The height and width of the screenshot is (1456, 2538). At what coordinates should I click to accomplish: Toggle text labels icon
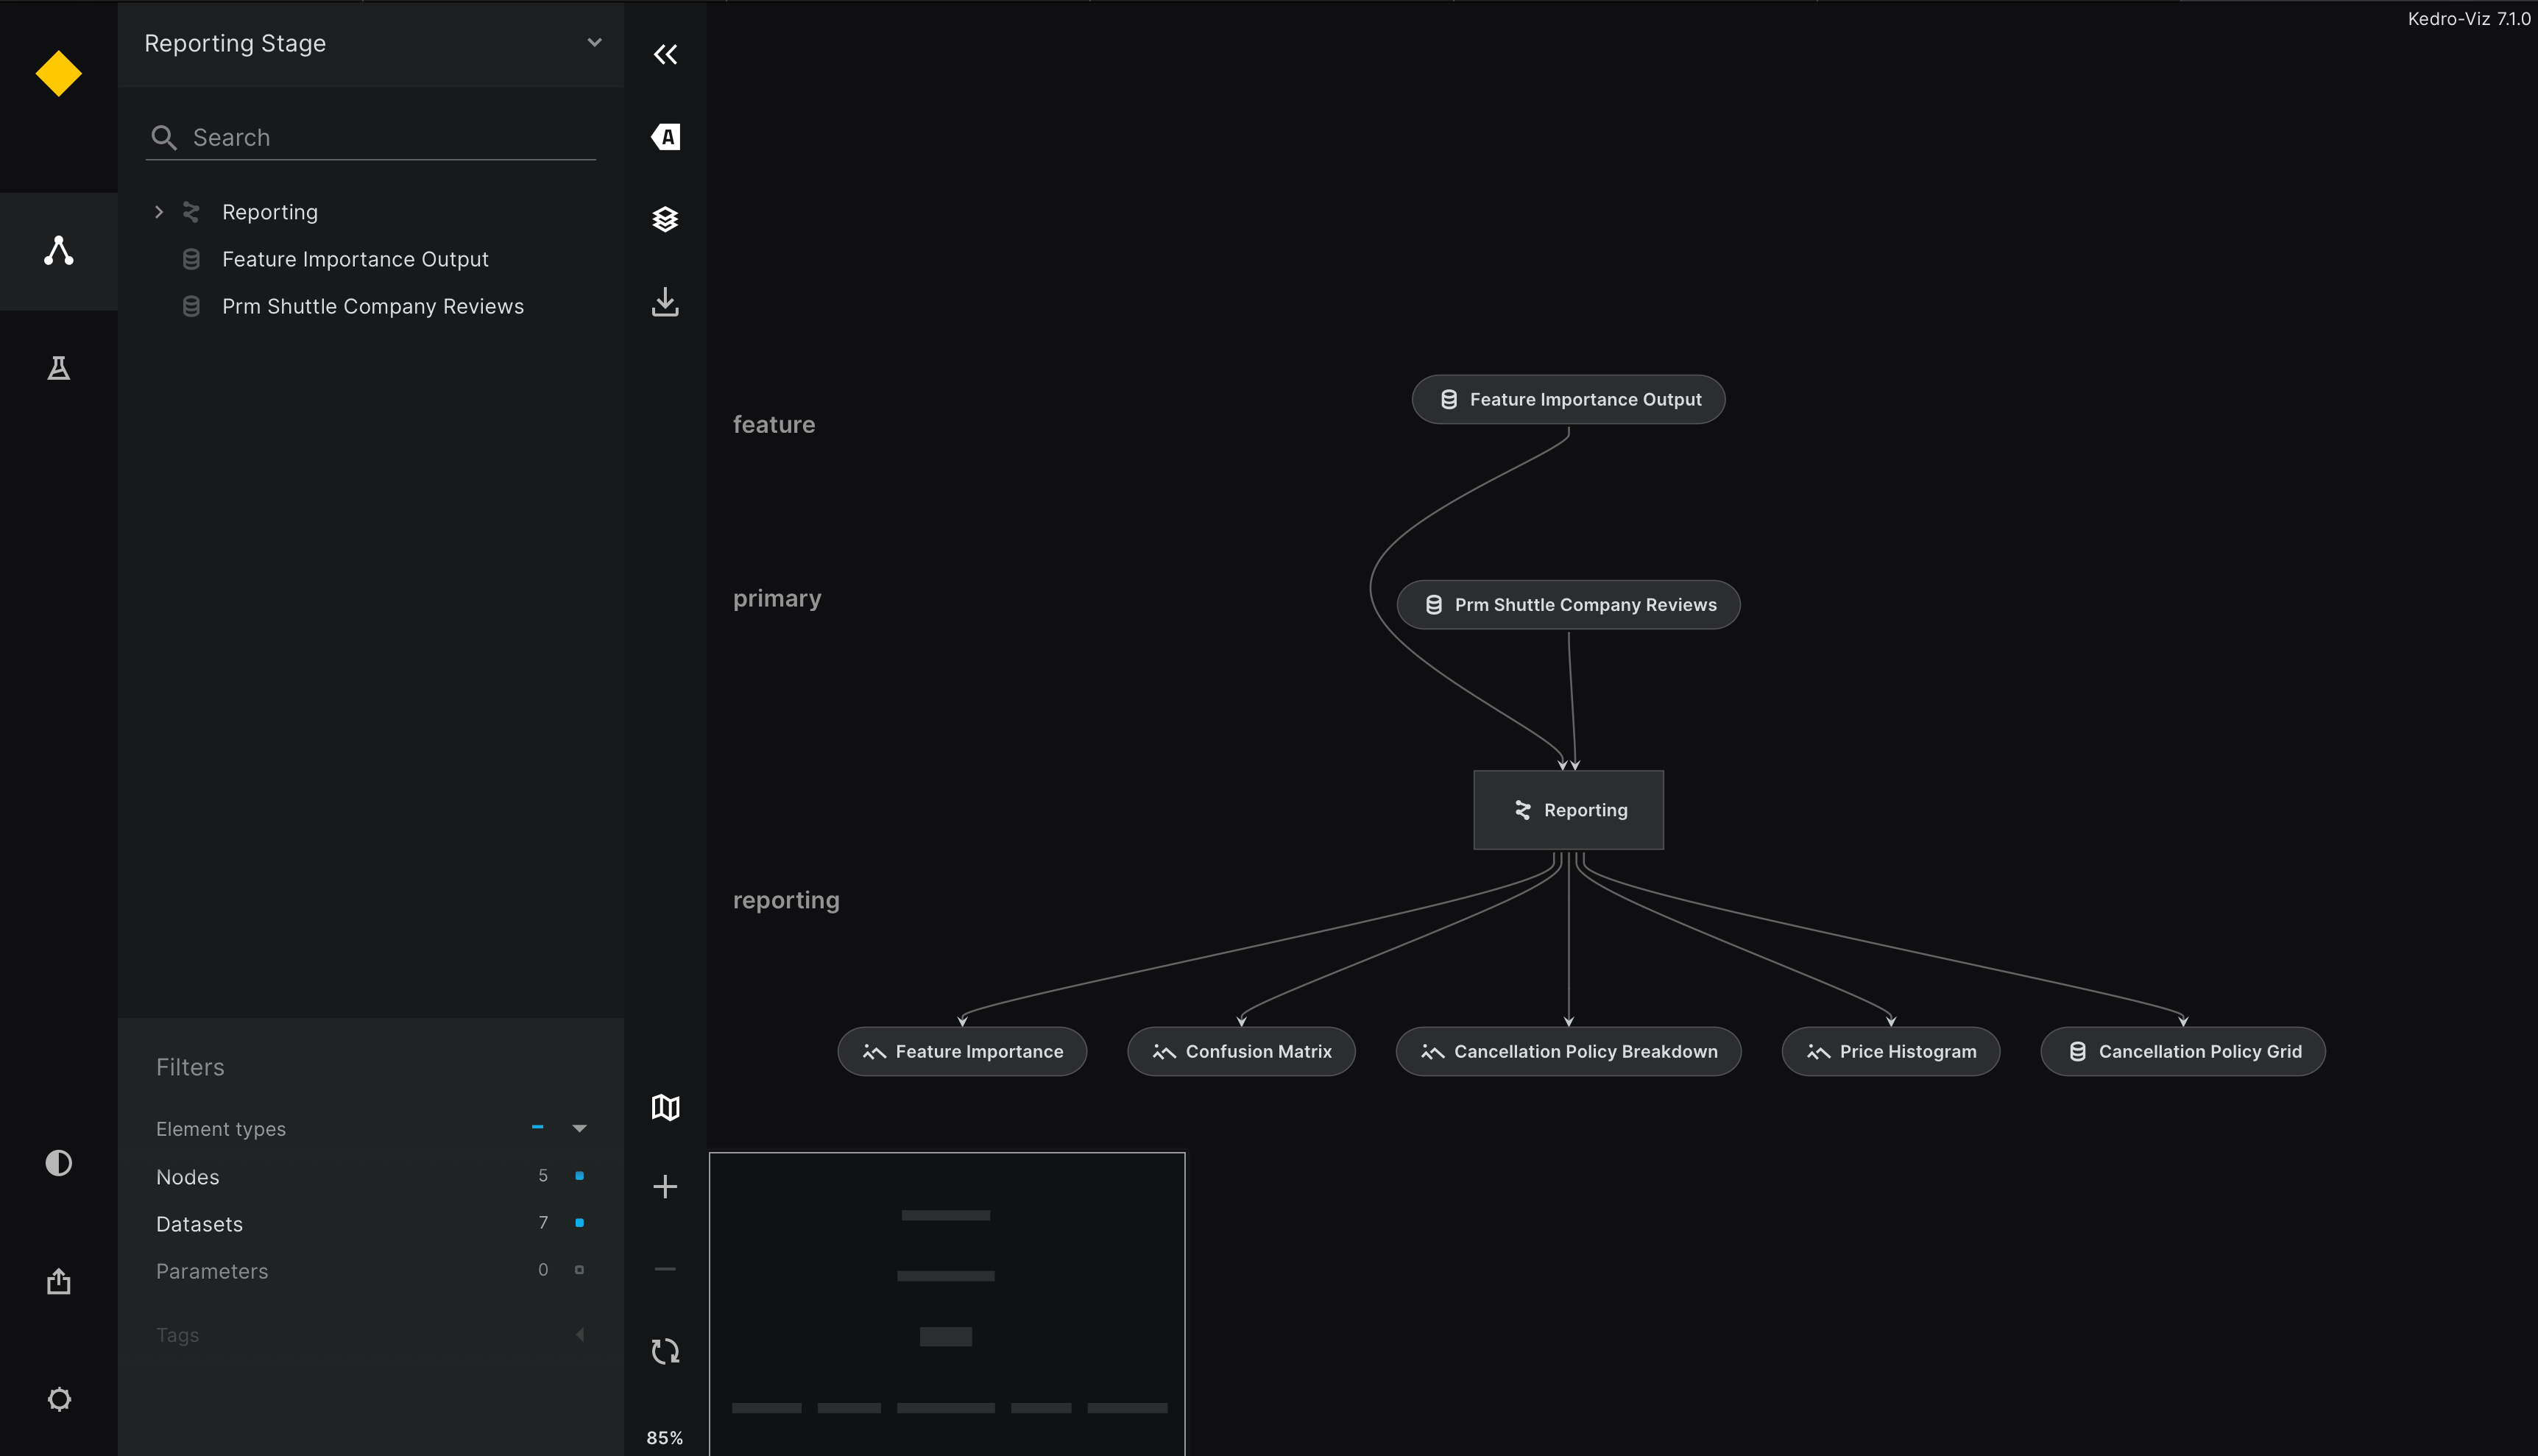(x=665, y=137)
